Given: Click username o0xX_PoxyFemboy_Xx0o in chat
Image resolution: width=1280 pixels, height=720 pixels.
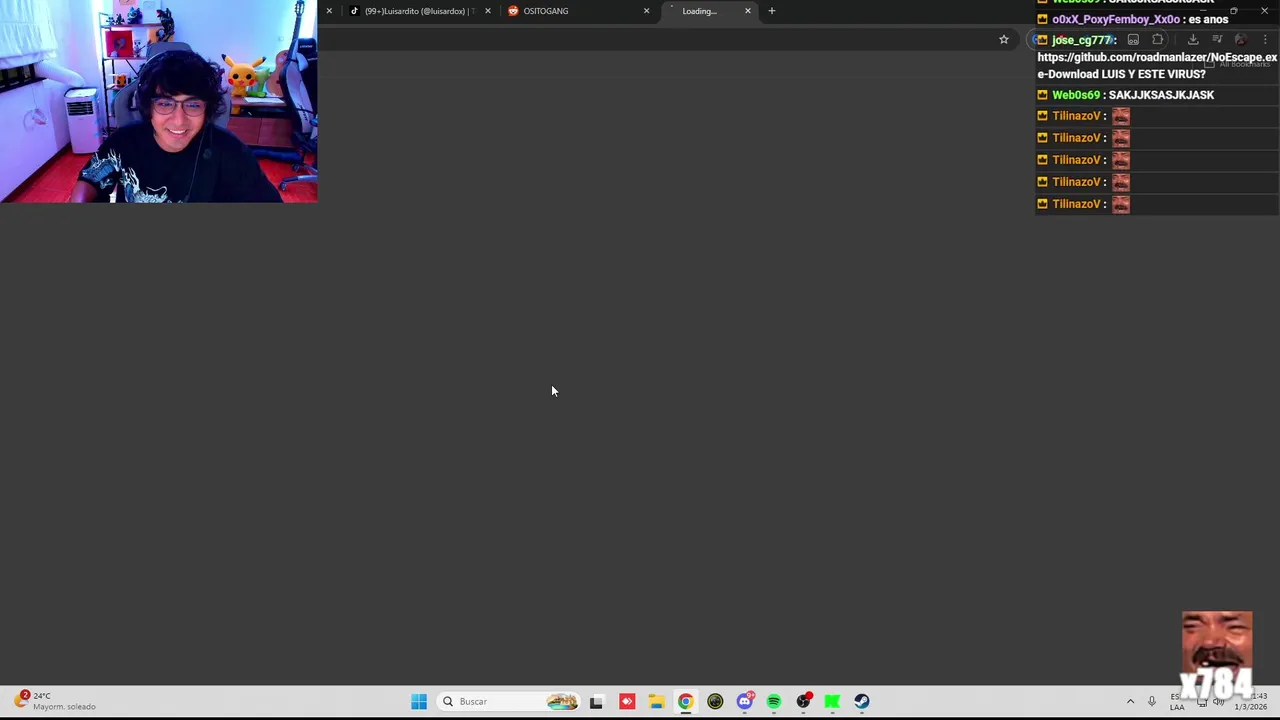Looking at the screenshot, I should pos(1116,19).
